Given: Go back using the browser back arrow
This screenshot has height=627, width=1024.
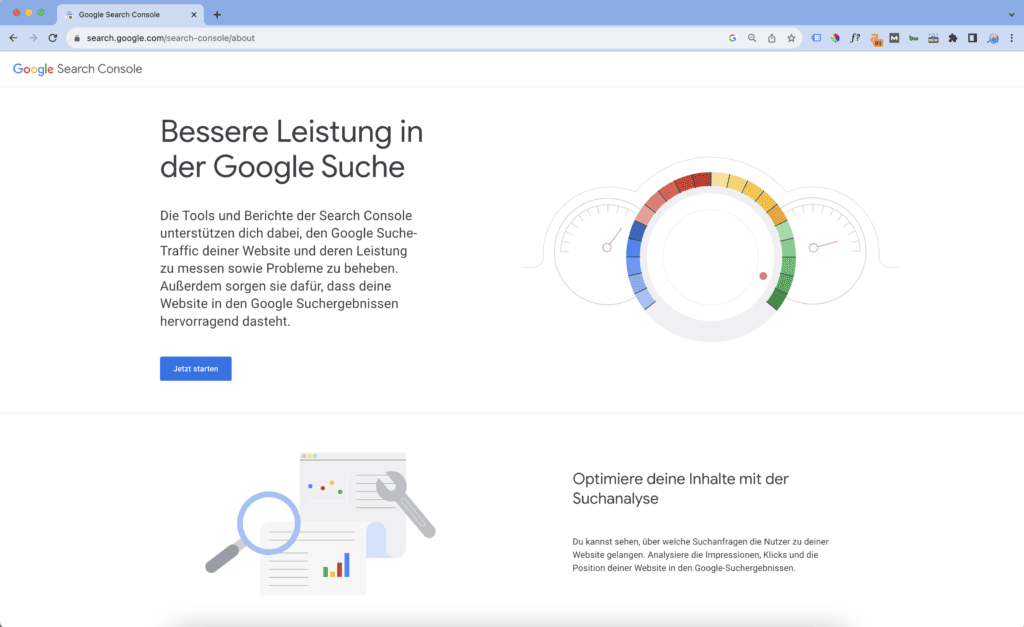Looking at the screenshot, I should [x=13, y=38].
